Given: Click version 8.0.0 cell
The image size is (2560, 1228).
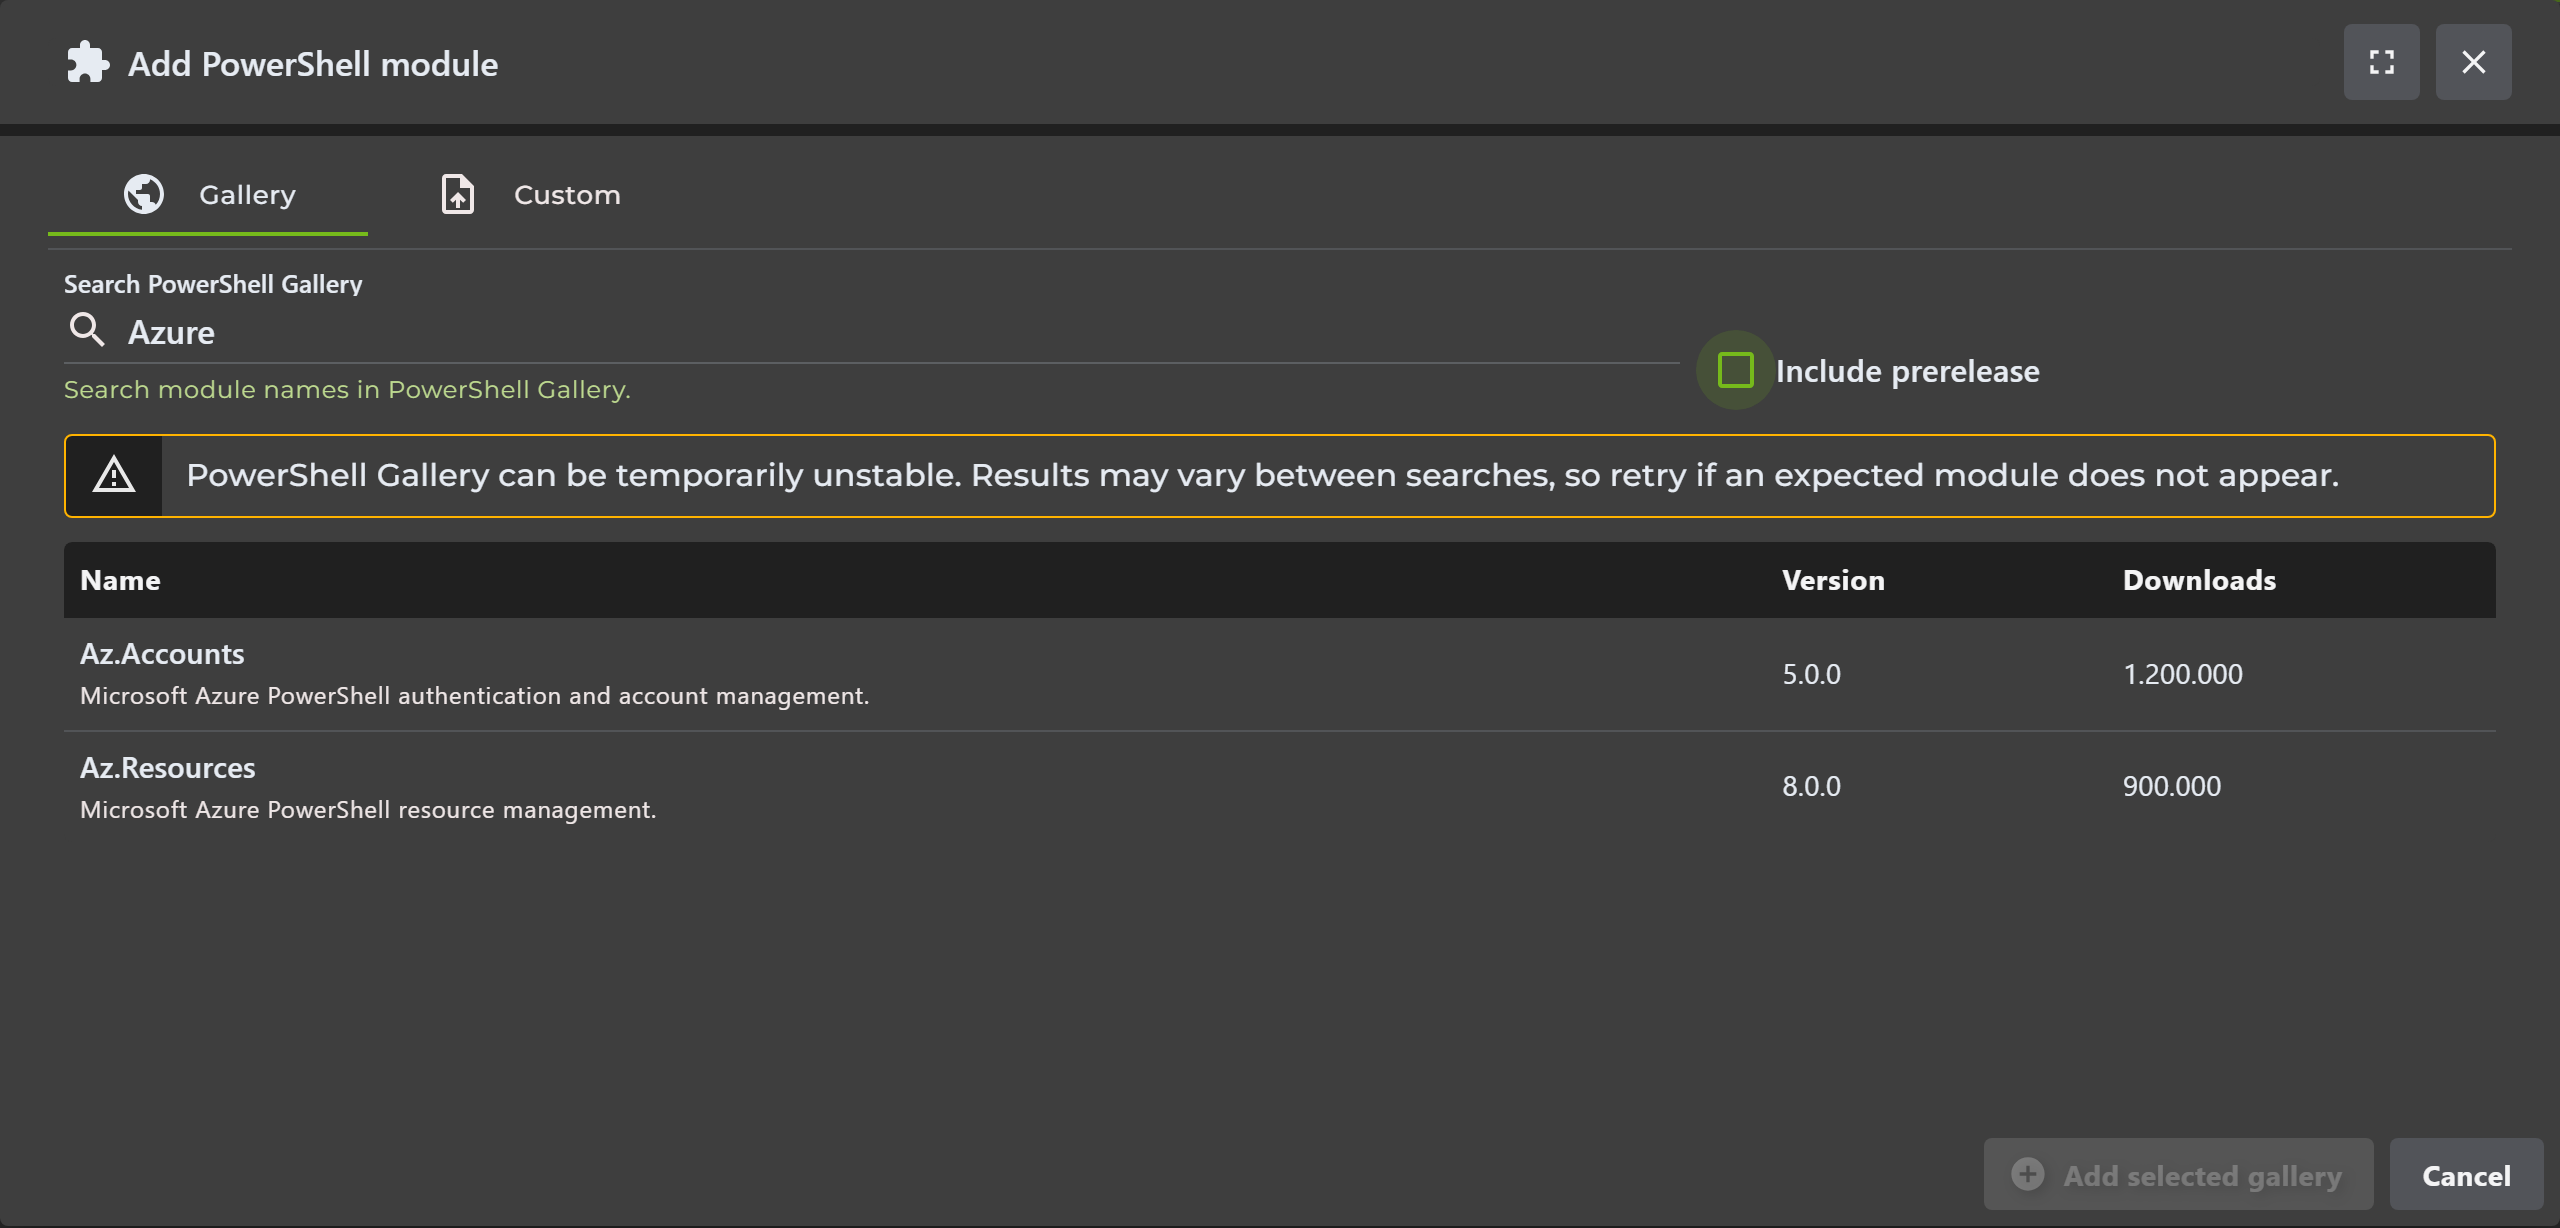Looking at the screenshot, I should (x=1811, y=786).
